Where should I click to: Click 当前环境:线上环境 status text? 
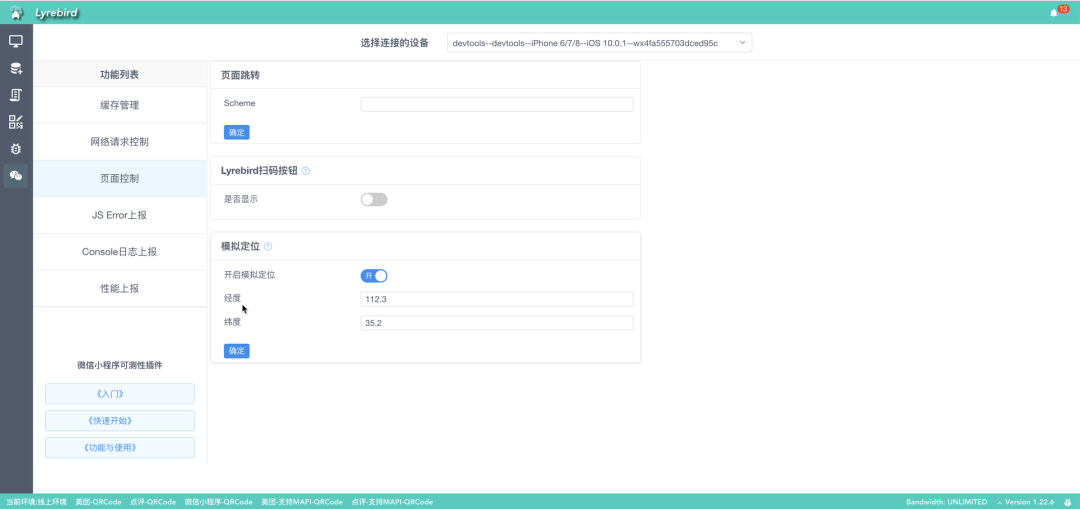(37, 502)
